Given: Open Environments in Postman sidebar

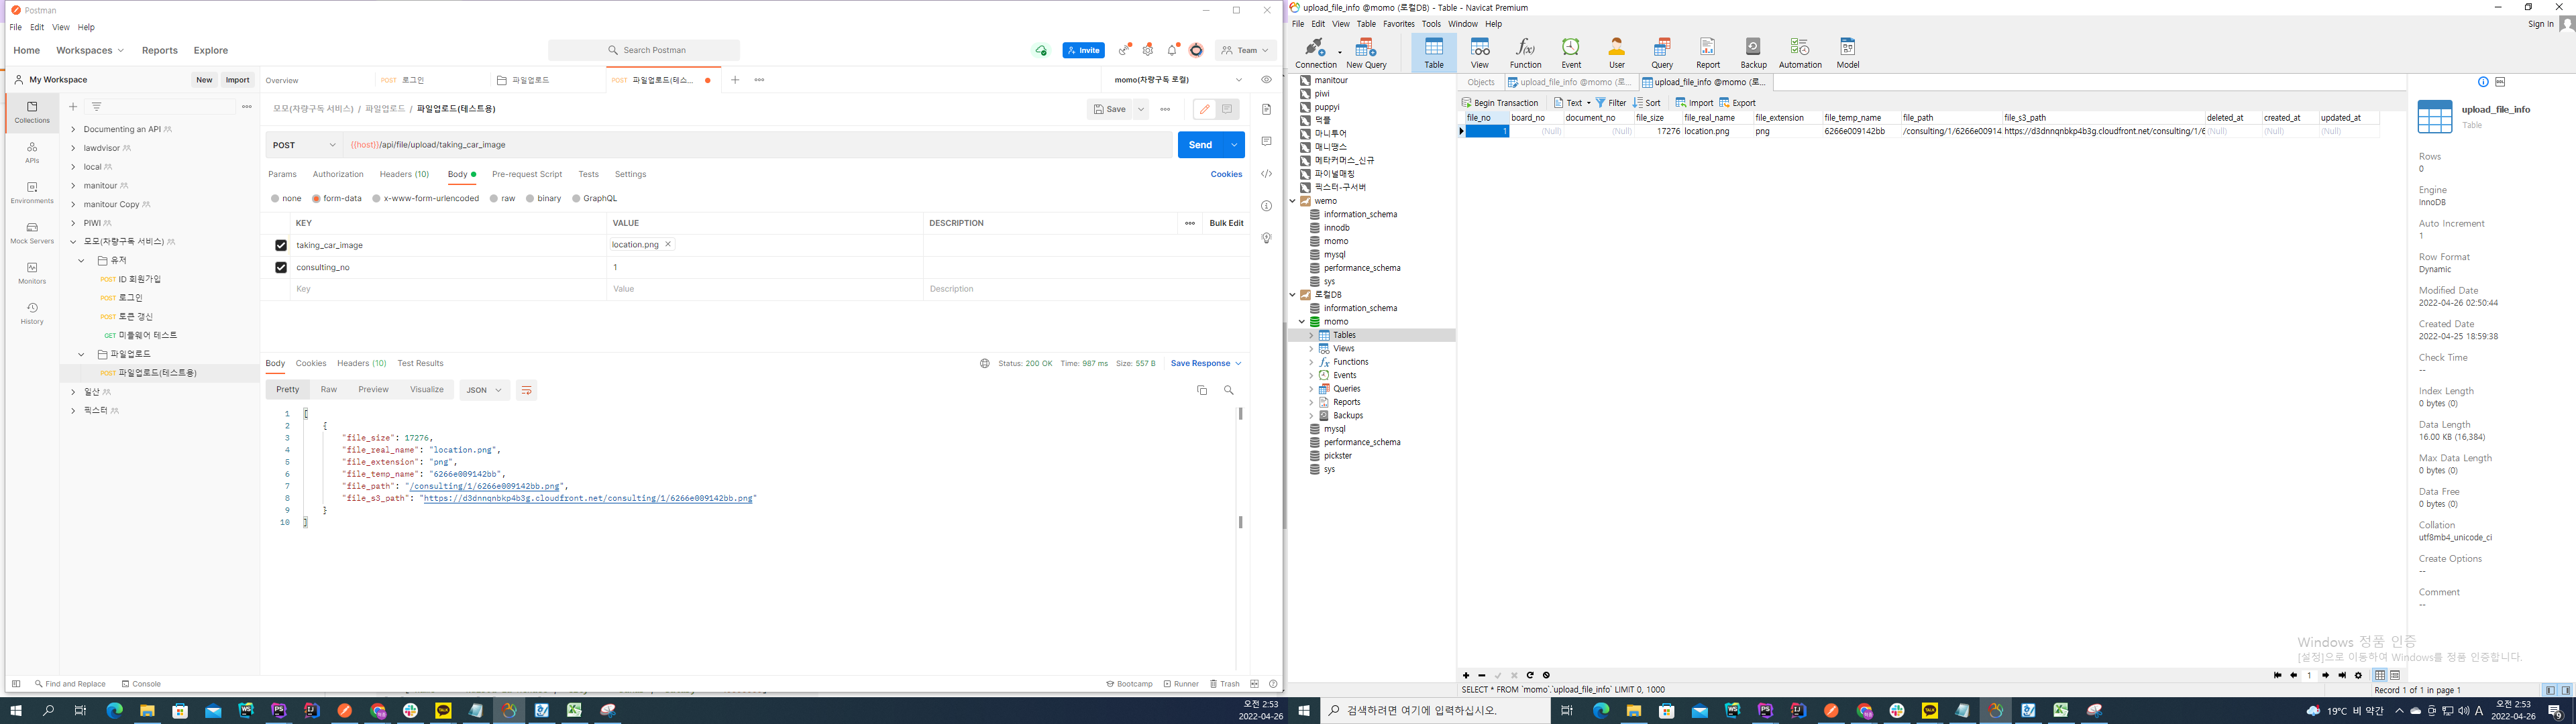Looking at the screenshot, I should pyautogui.click(x=32, y=193).
